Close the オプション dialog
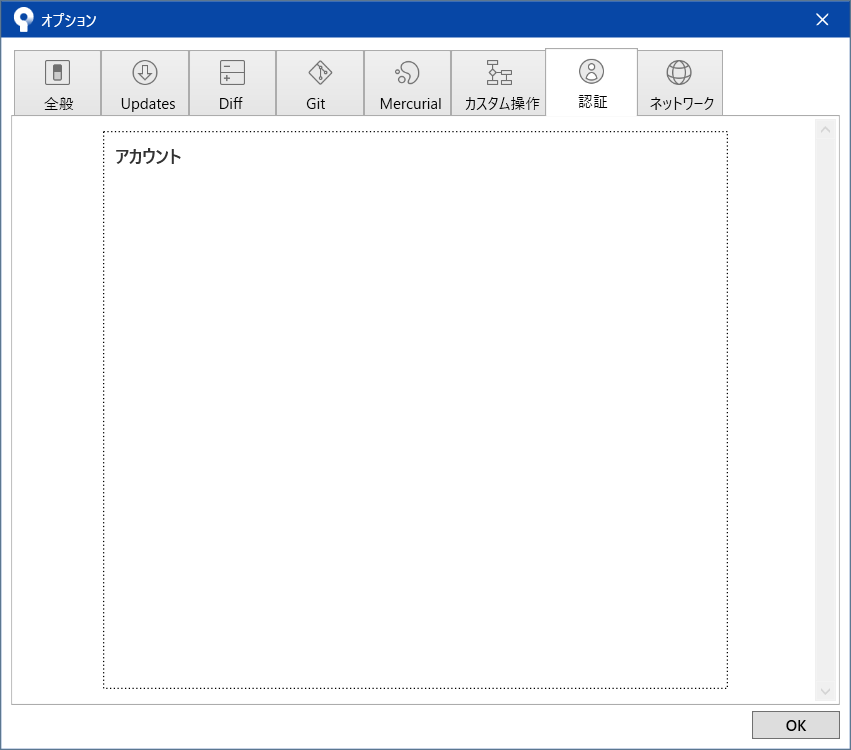This screenshot has width=851, height=750. (822, 20)
